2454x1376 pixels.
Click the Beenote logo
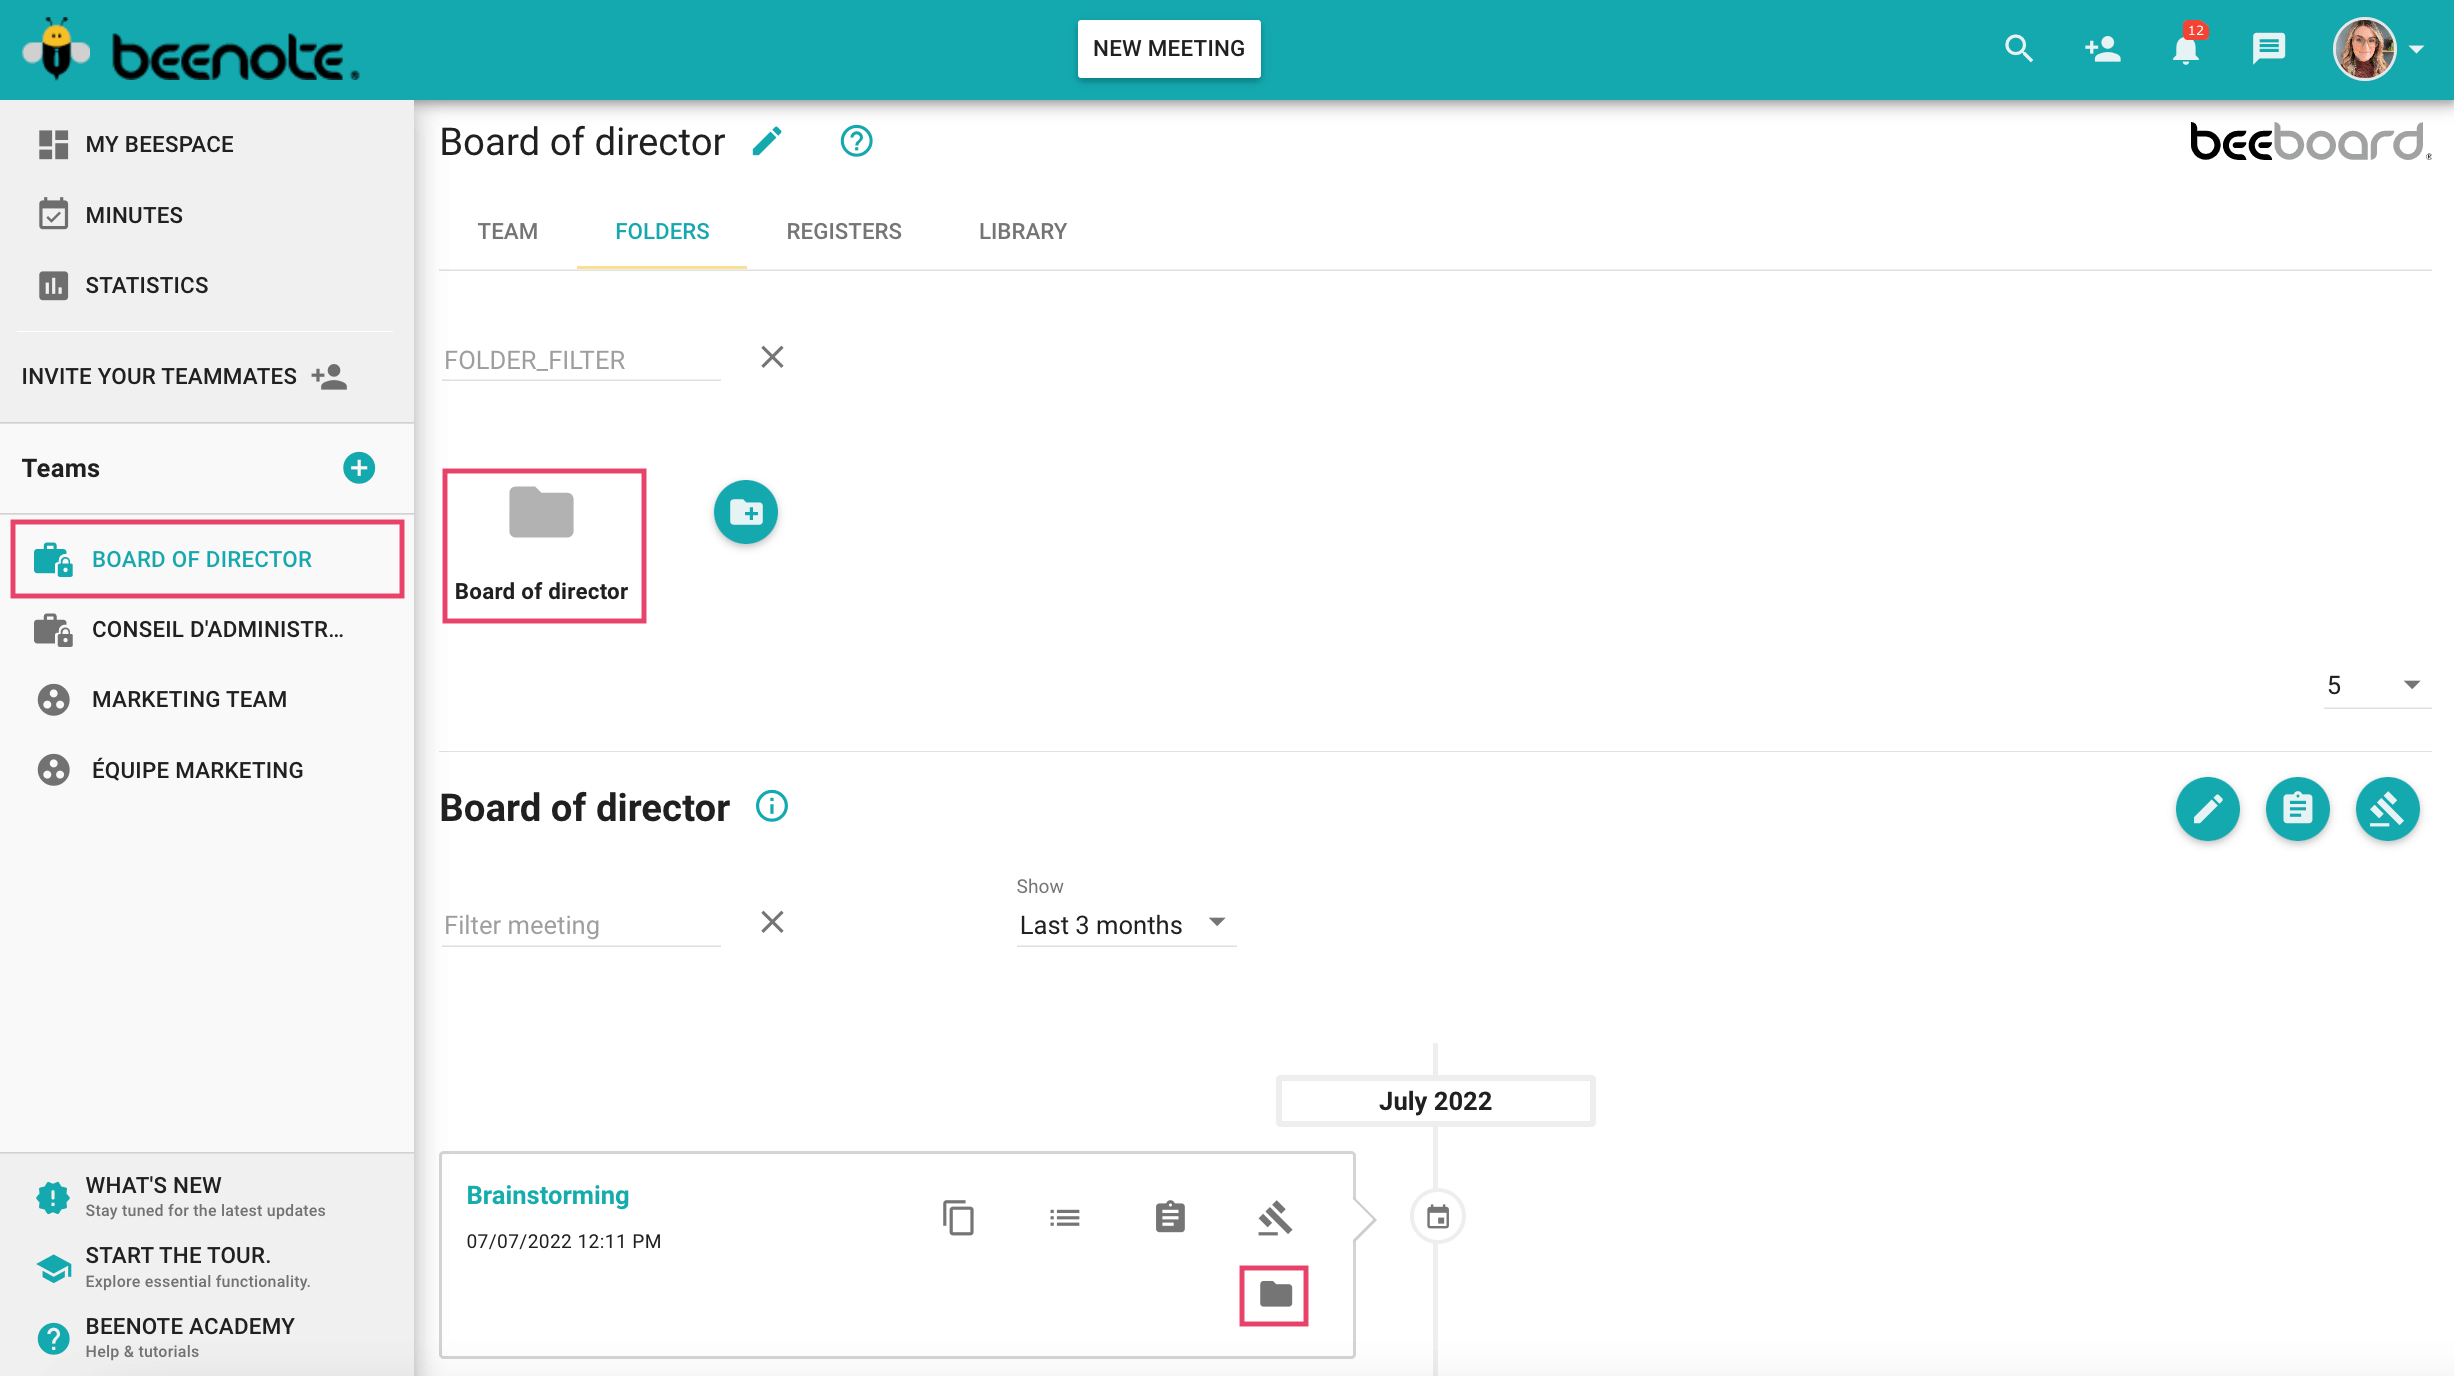191,50
